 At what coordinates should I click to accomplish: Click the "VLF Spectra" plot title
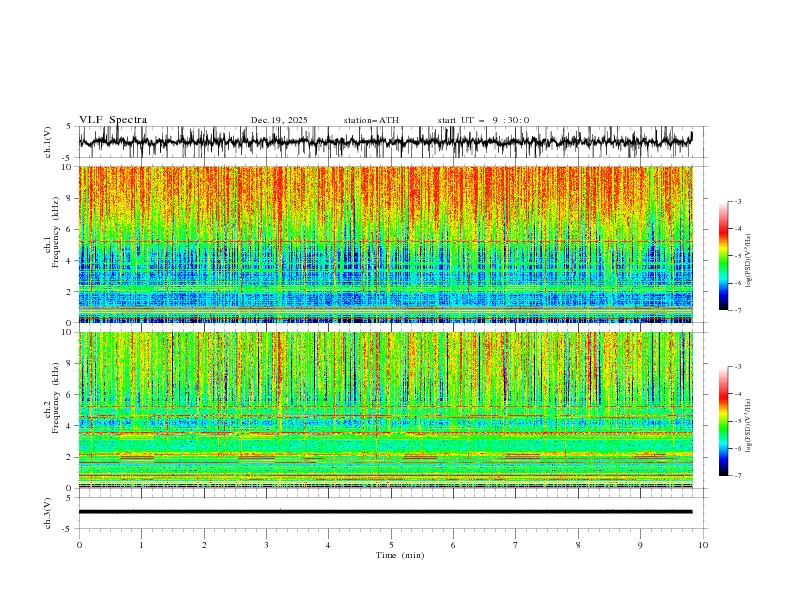tap(113, 120)
